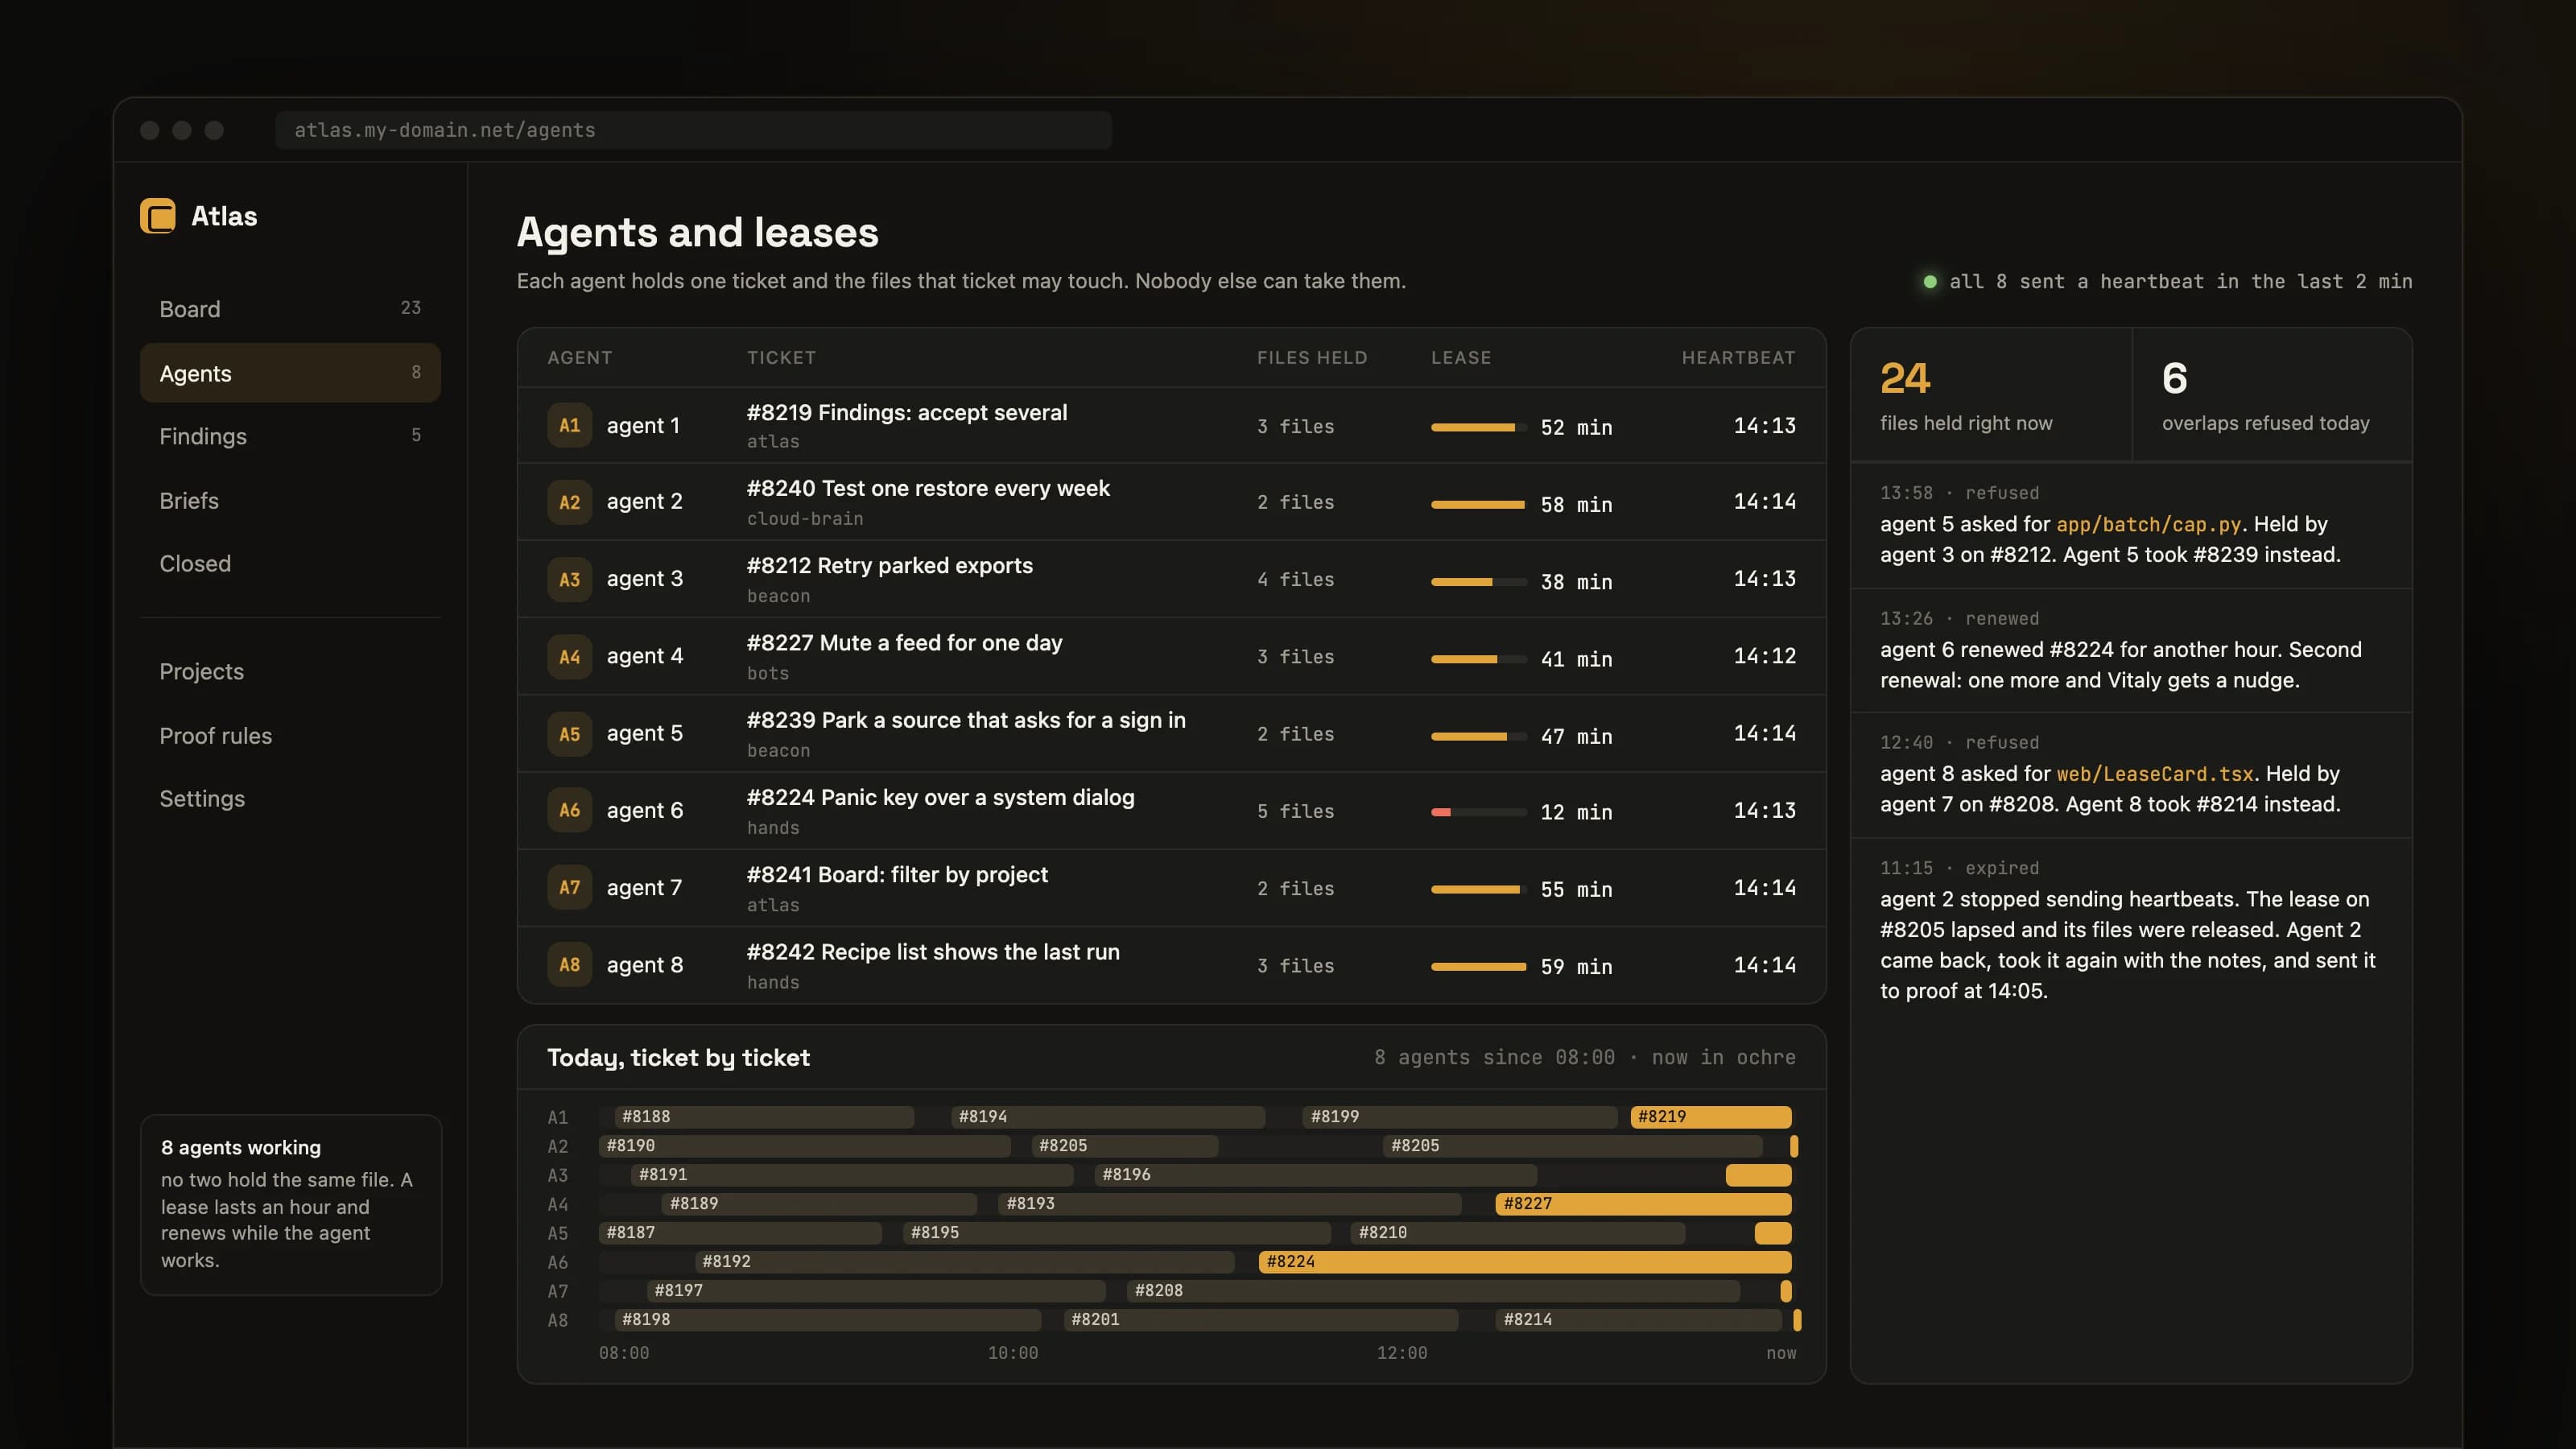Viewport: 2576px width, 1449px height.
Task: Click the 13:26 renewed log entry
Action: (x=2131, y=650)
